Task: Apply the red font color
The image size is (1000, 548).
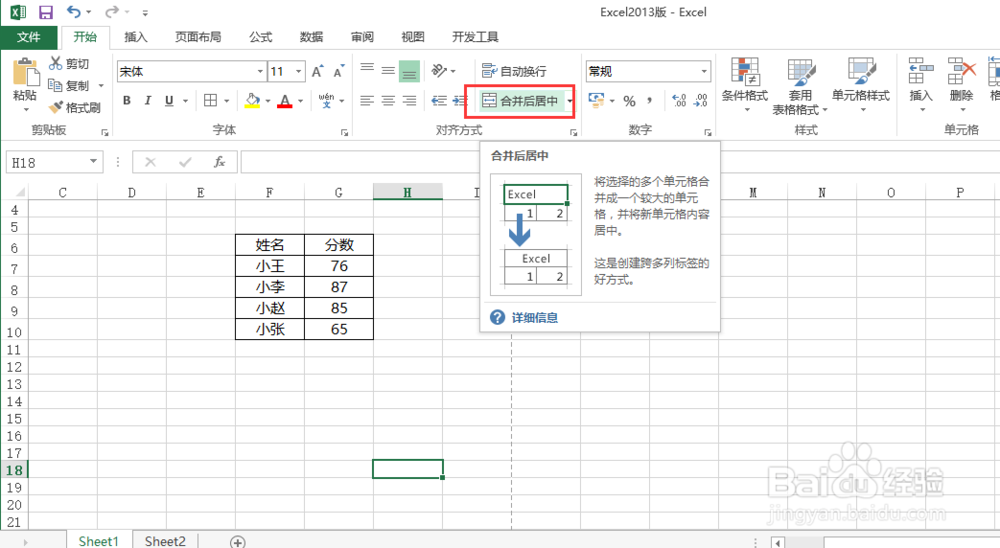Action: (x=285, y=100)
